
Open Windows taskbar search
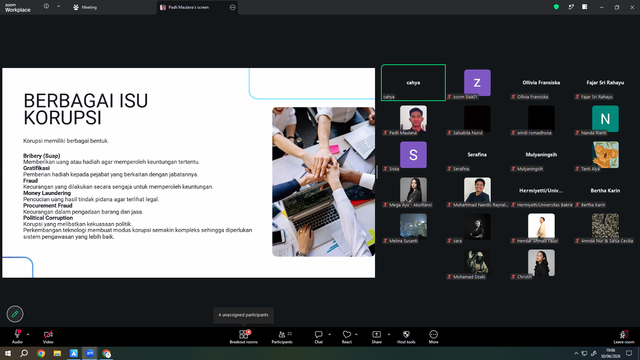pyautogui.click(x=24, y=353)
